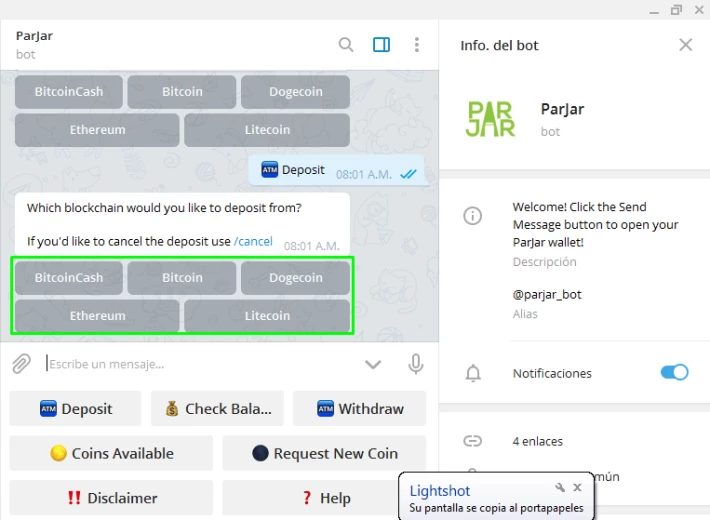Click the Check Bala... keyboard button
This screenshot has height=520, width=710.
[x=217, y=409]
